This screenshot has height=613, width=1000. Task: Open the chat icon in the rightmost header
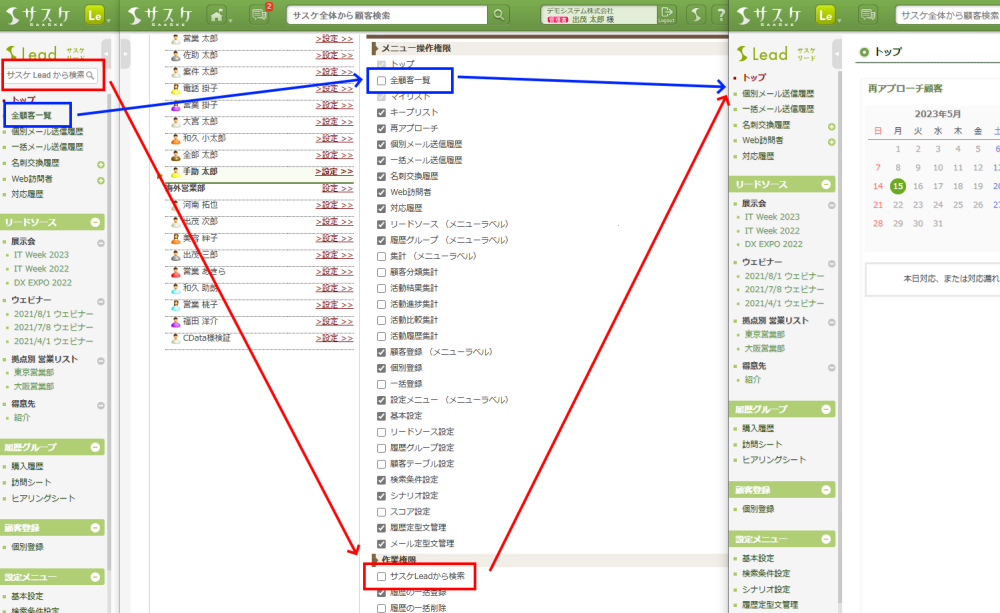(867, 15)
